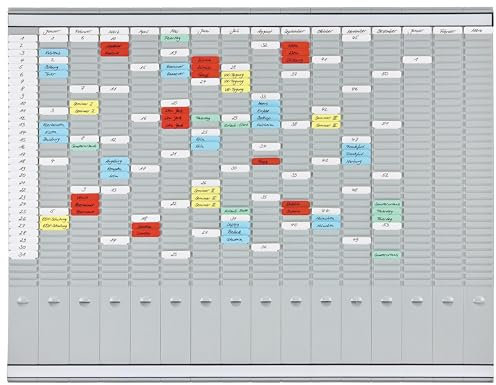Select yellow card in Juni, row 22
The image size is (496, 385).
205,190
